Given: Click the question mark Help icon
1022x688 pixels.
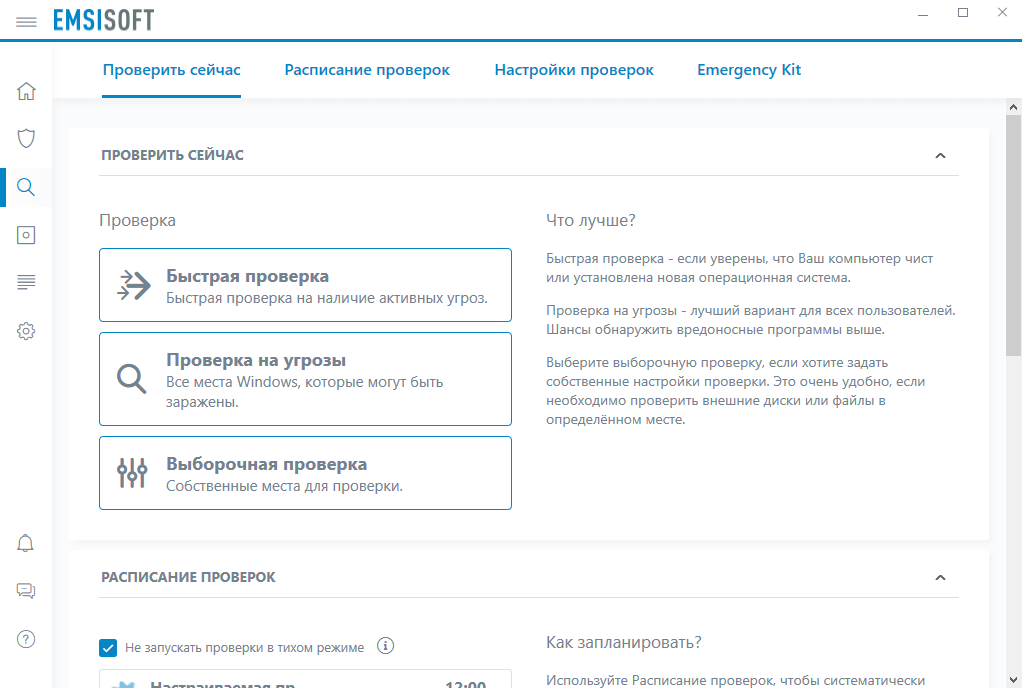Looking at the screenshot, I should click(x=26, y=638).
